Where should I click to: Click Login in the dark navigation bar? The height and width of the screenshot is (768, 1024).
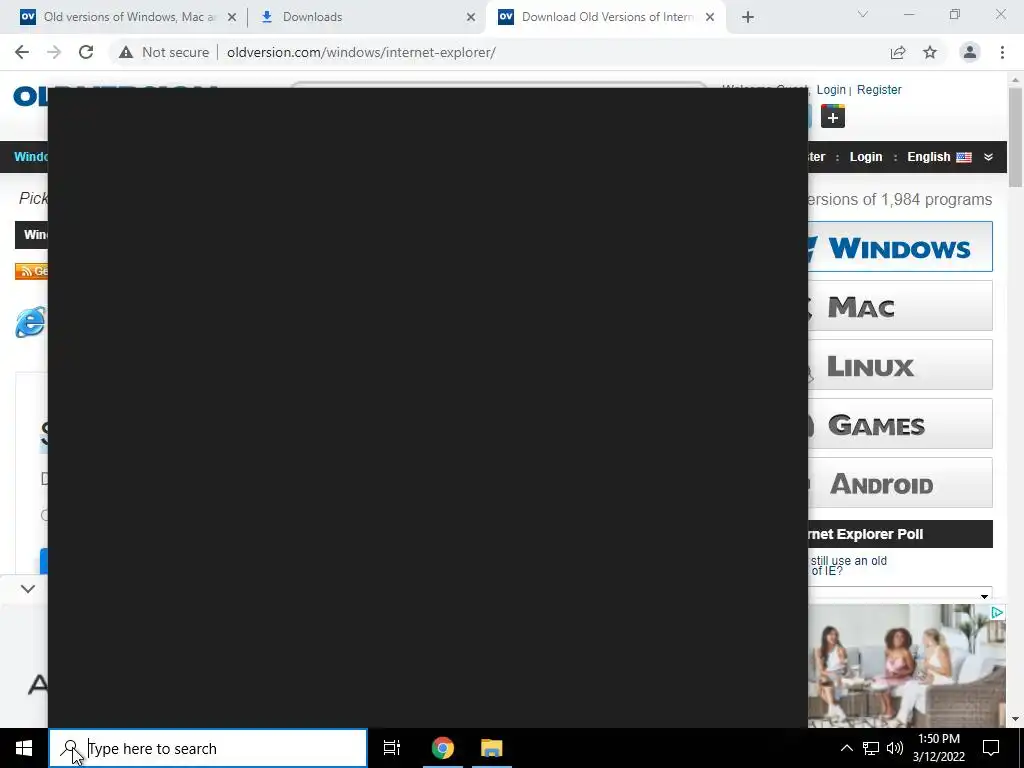pos(866,157)
